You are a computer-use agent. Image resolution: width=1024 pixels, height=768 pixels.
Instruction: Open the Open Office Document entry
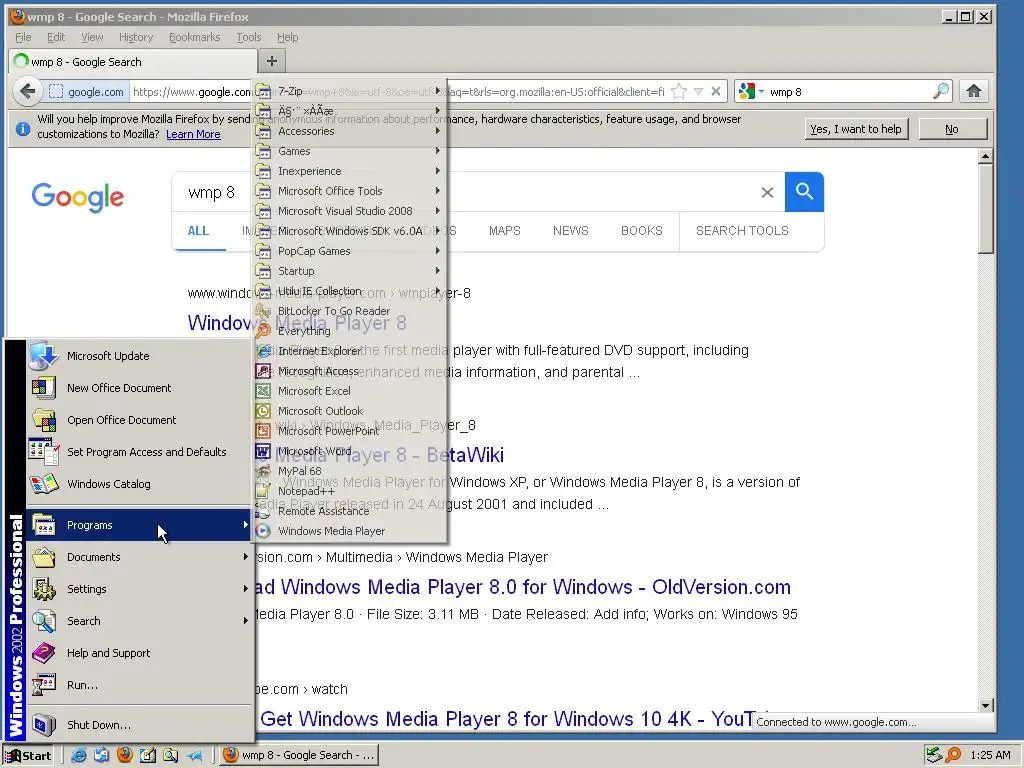pyautogui.click(x=138, y=420)
